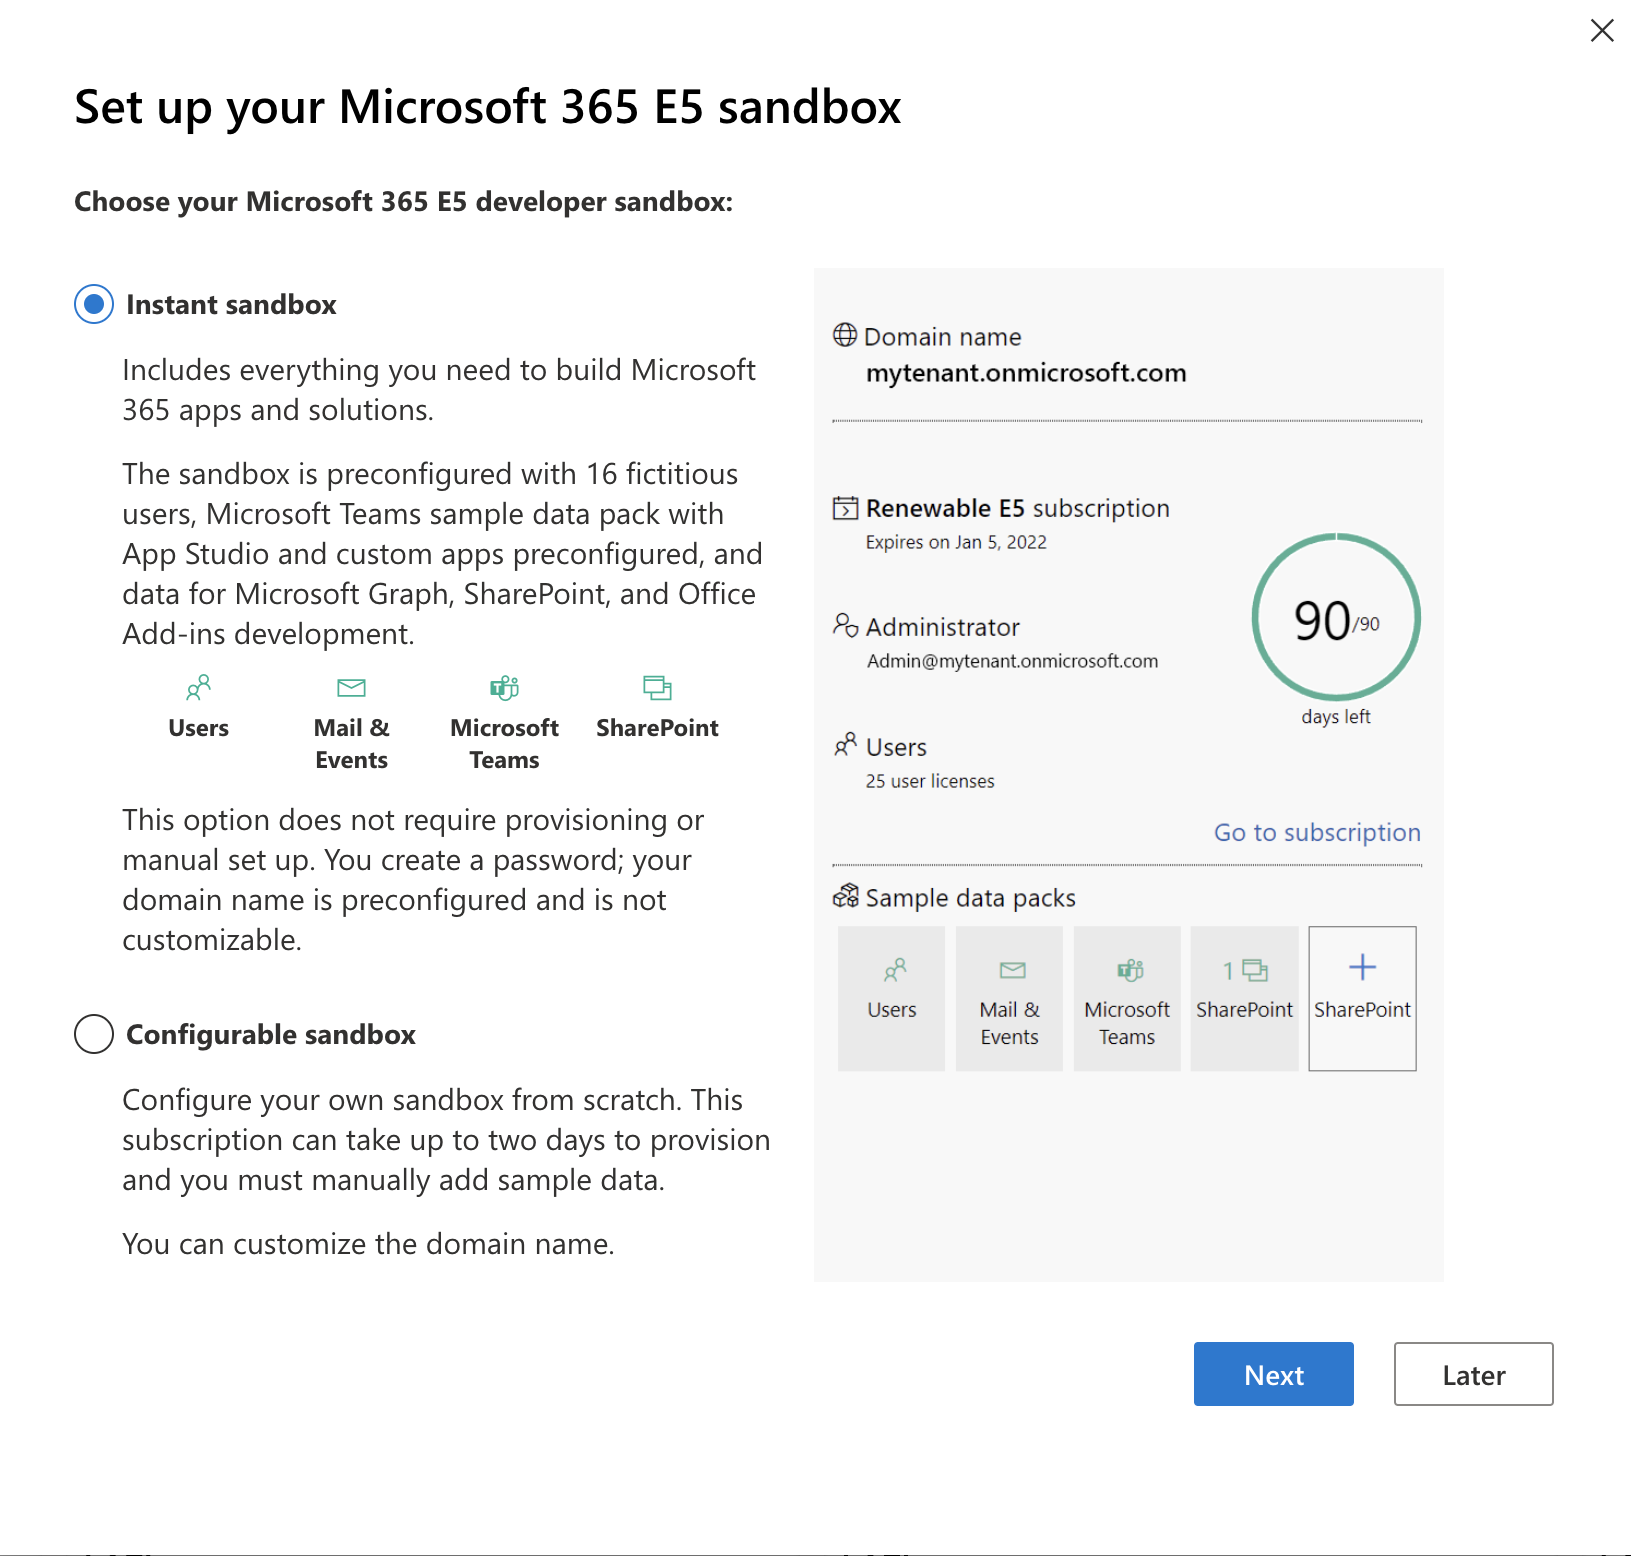Click the installed SharePoint data pack tile
Screen dimensions: 1631x1556
pyautogui.click(x=1244, y=998)
